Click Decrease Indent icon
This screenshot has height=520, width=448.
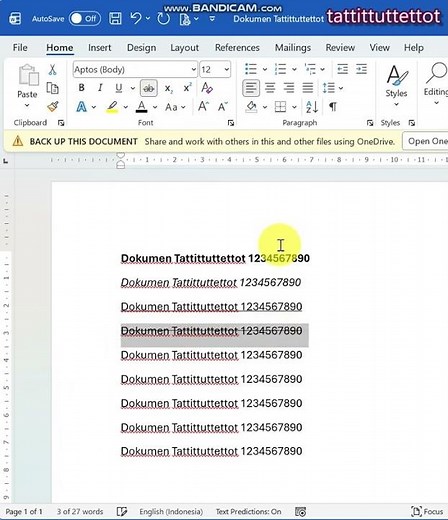[342, 69]
